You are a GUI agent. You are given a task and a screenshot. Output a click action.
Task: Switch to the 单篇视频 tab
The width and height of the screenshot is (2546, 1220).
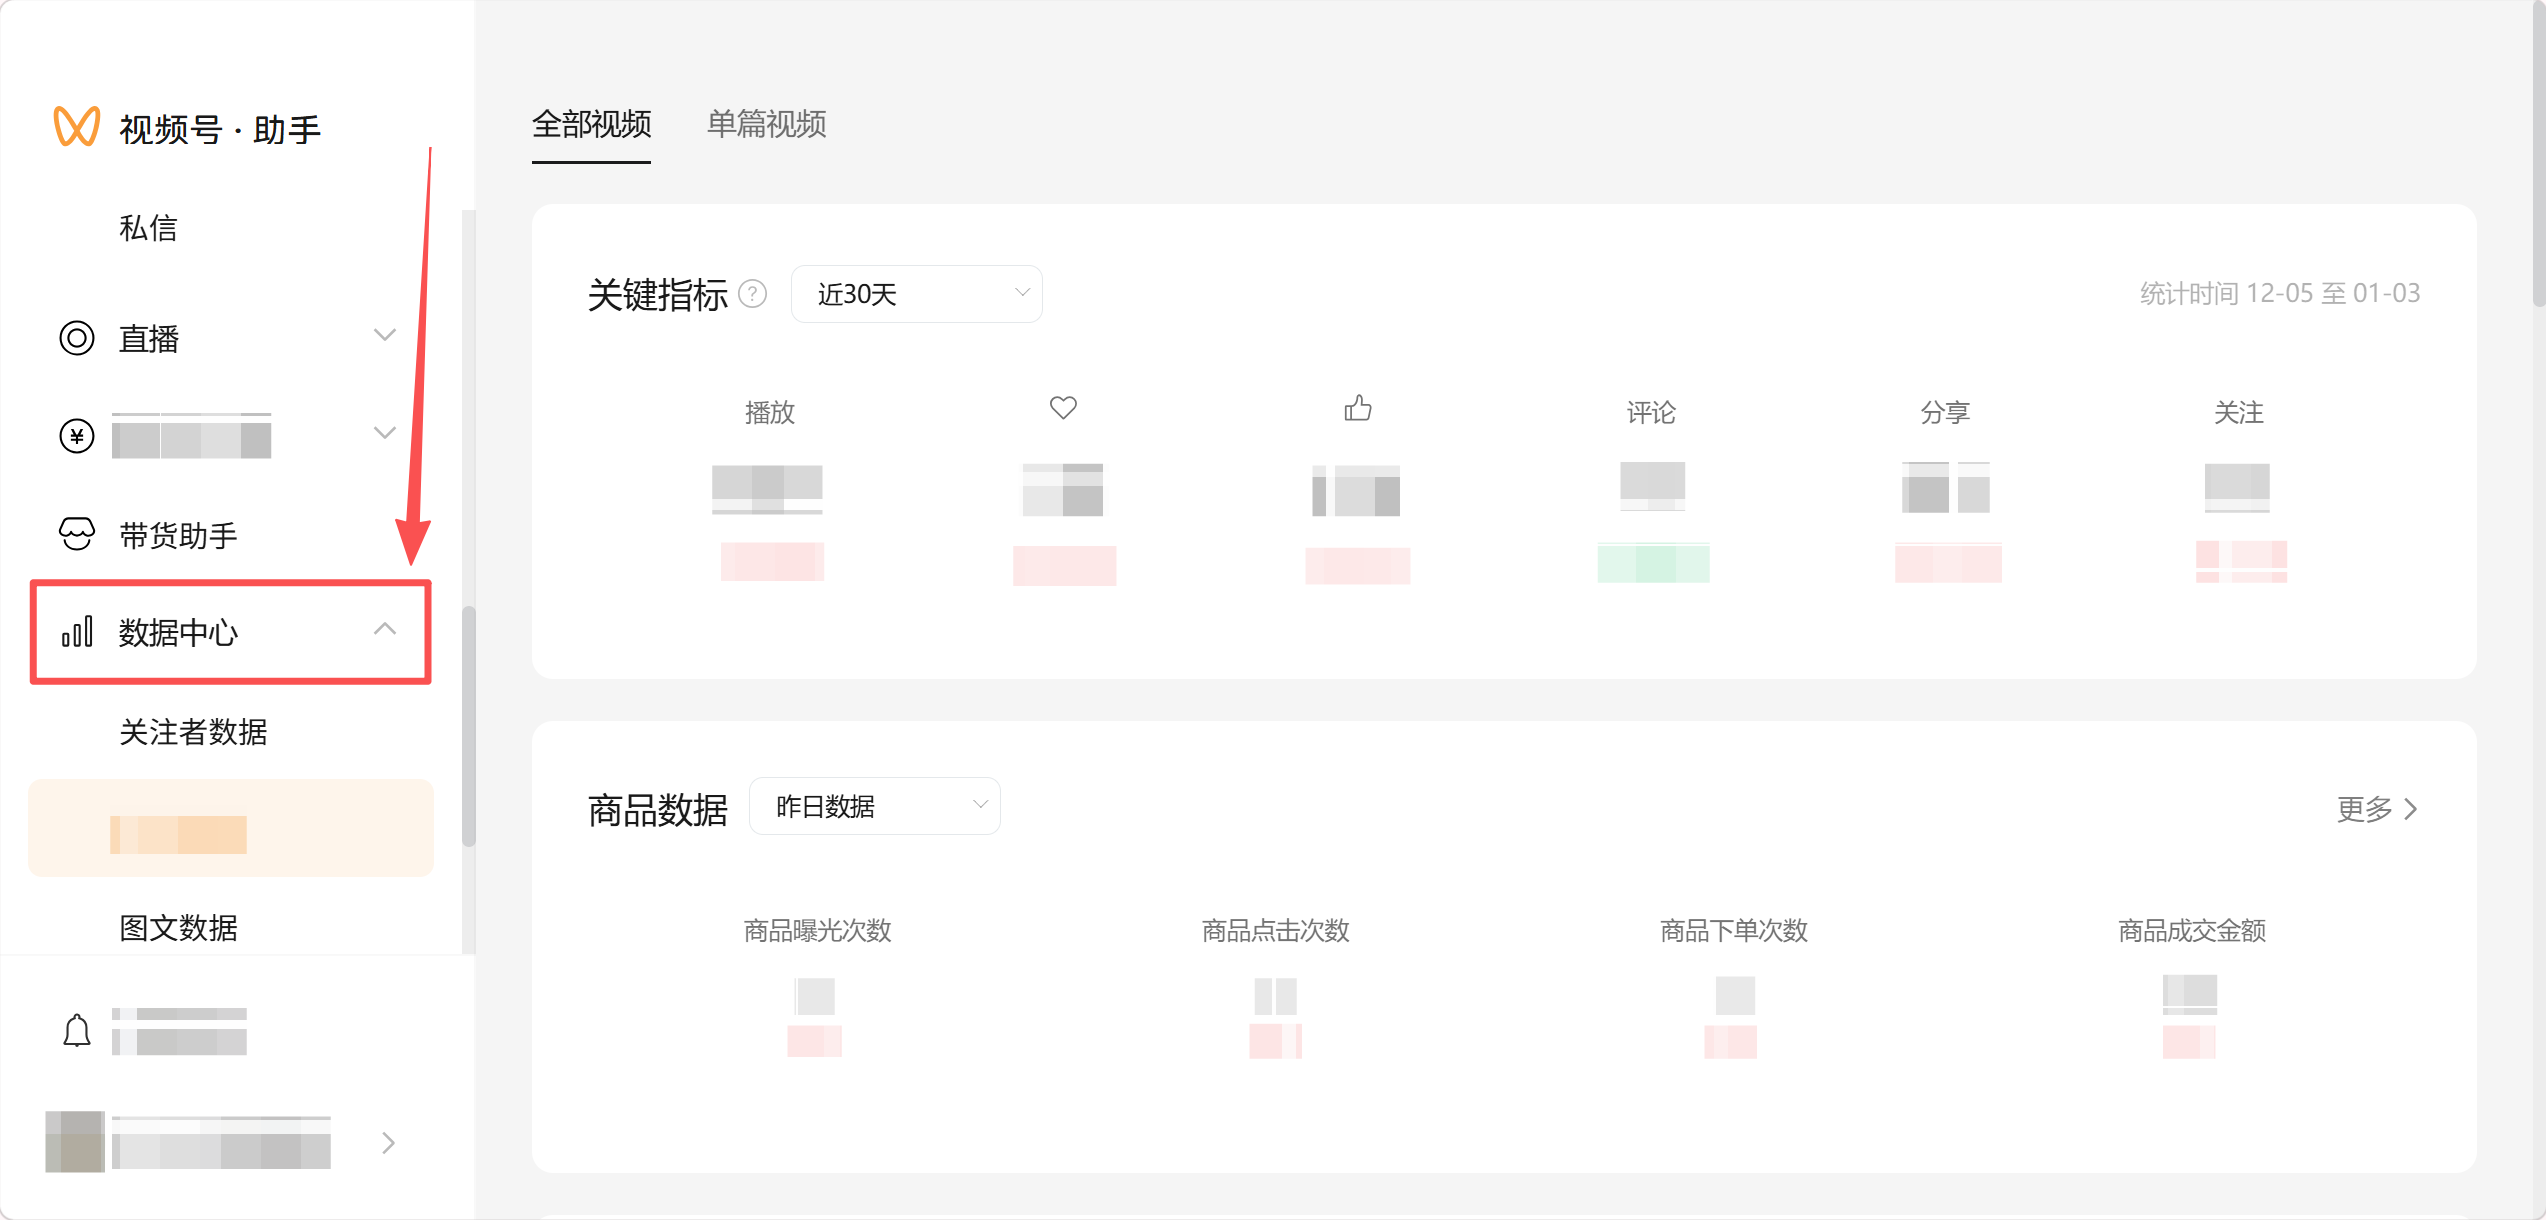(766, 124)
